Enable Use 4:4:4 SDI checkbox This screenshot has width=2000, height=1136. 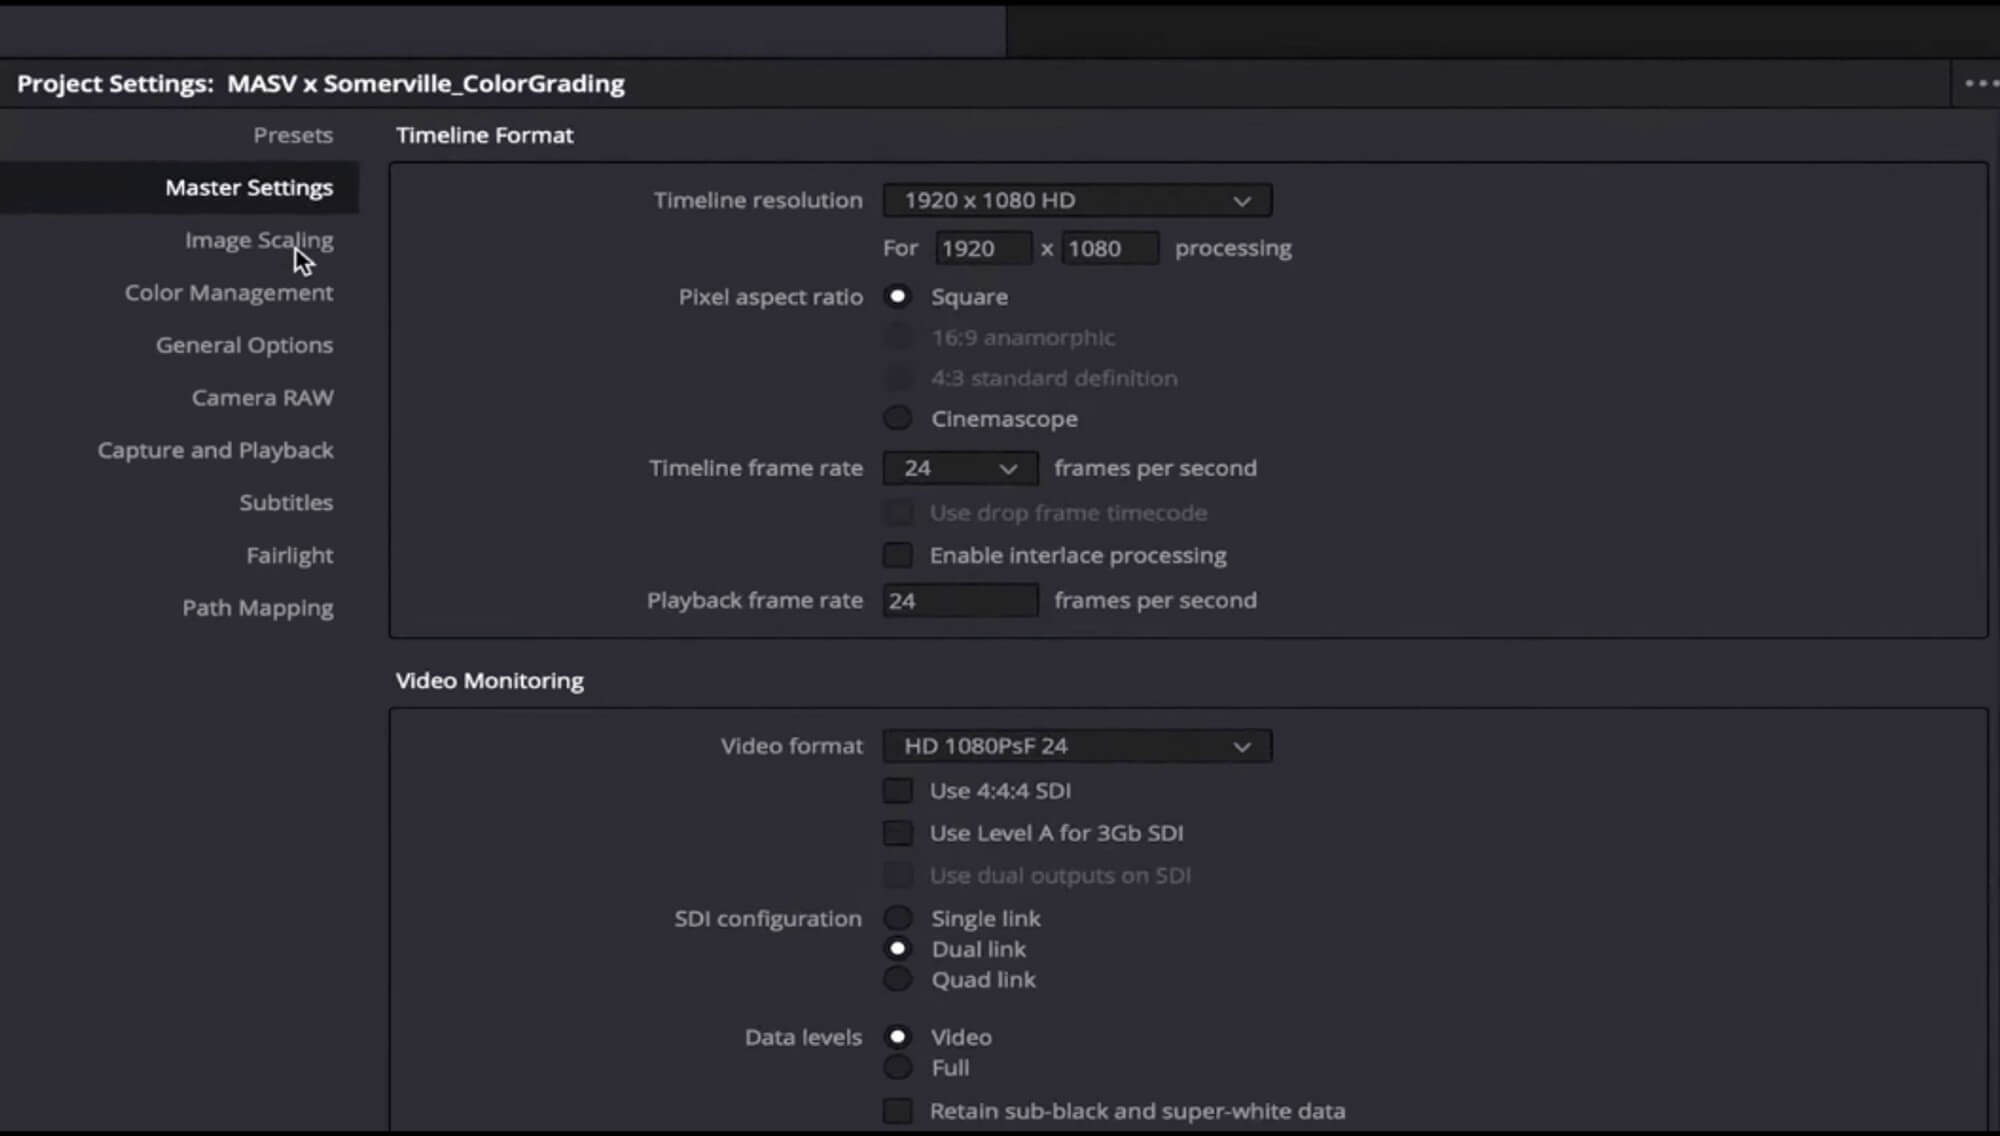(x=896, y=790)
